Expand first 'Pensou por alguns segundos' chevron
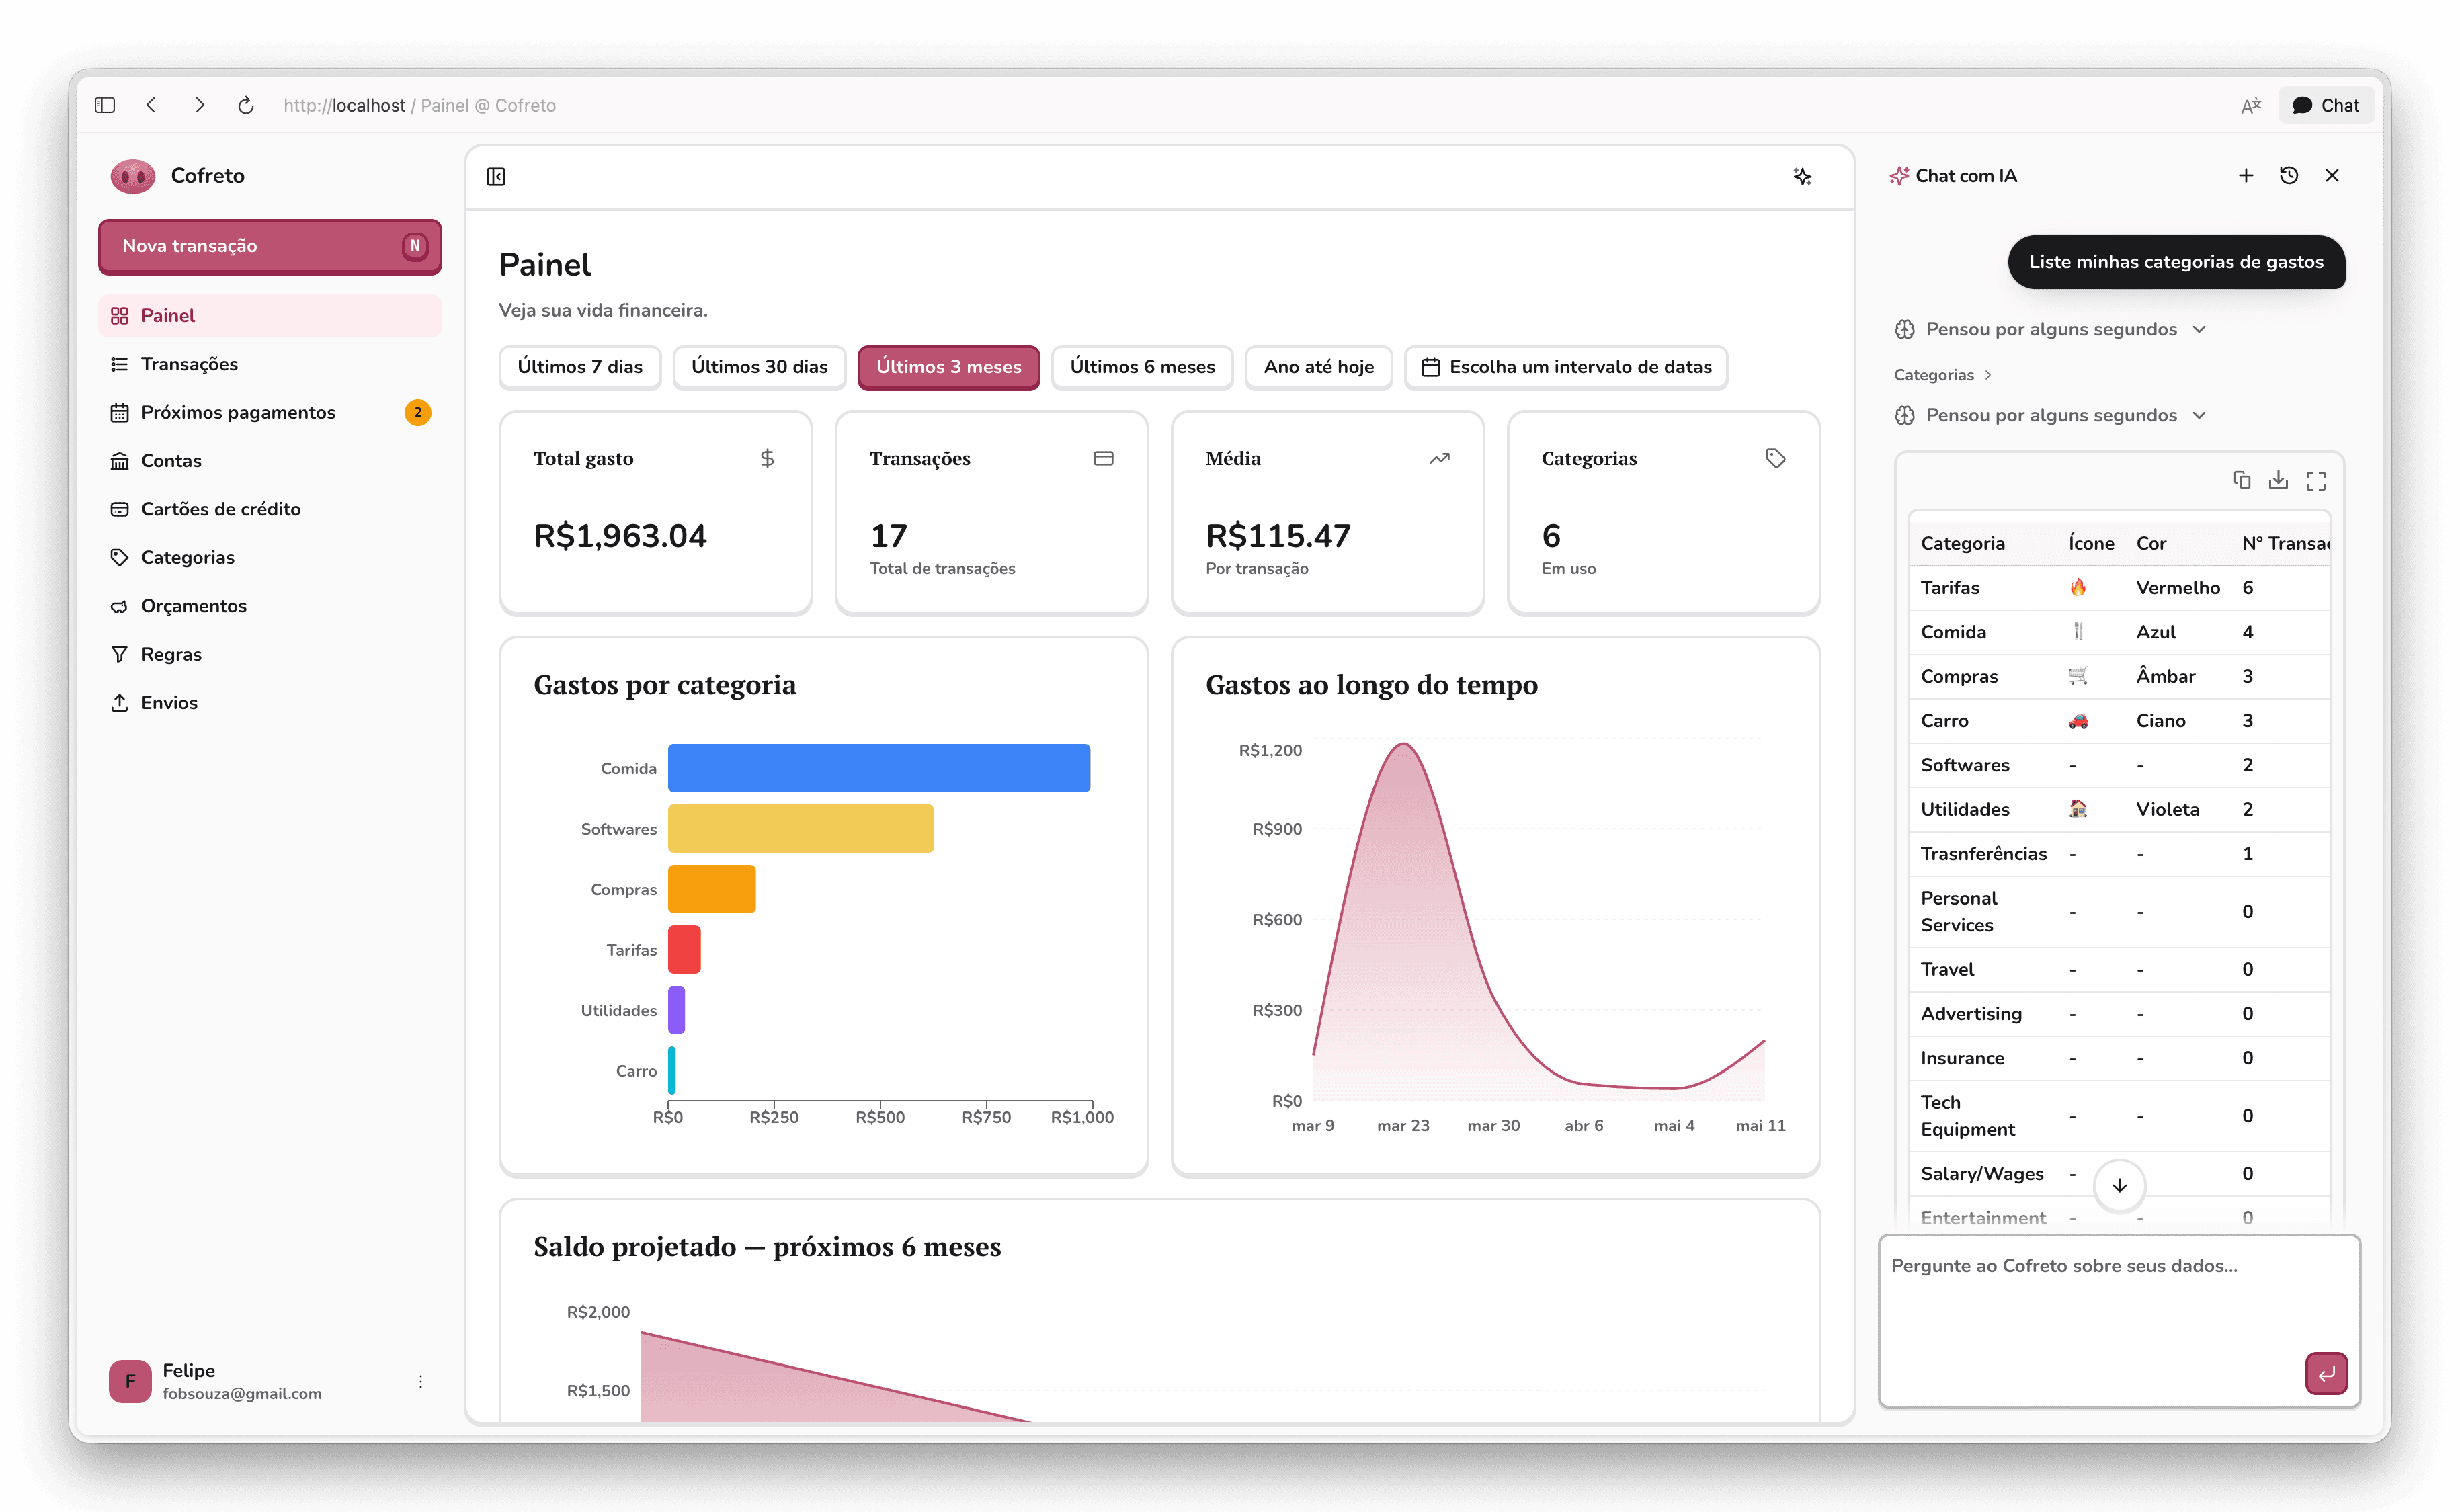This screenshot has width=2460, height=1512. tap(2200, 330)
